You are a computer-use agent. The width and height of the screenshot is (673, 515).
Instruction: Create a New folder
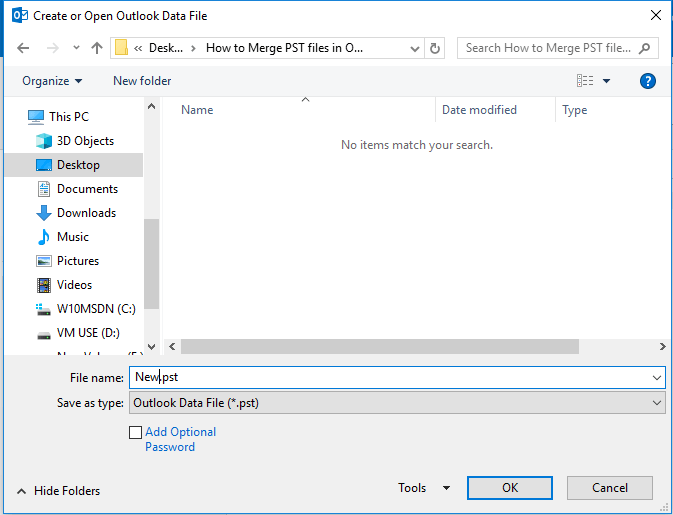point(142,81)
